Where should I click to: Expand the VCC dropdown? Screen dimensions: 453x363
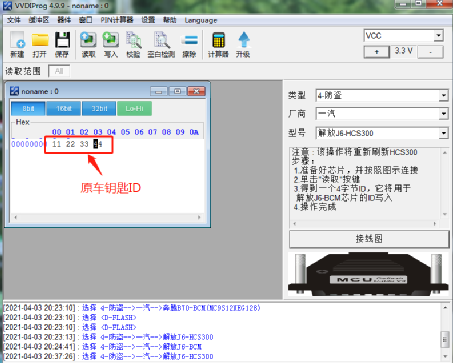pos(439,35)
